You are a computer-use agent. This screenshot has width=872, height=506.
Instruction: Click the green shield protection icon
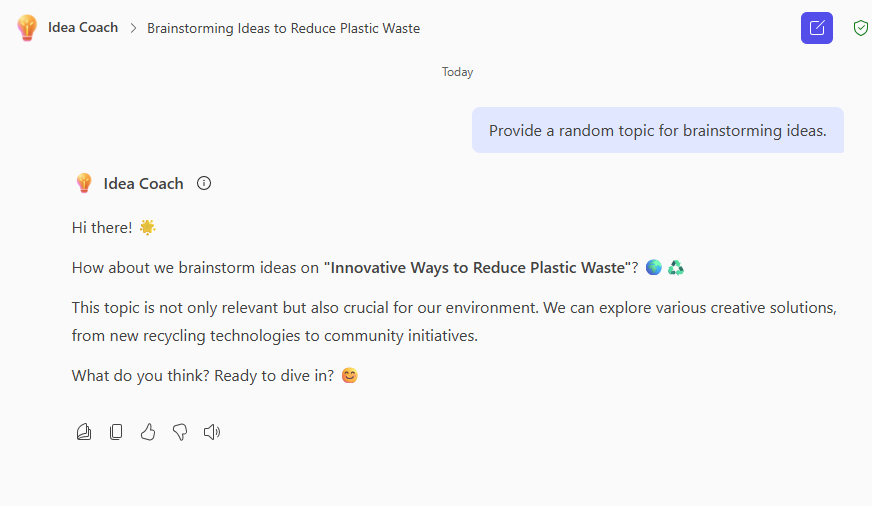pos(860,28)
